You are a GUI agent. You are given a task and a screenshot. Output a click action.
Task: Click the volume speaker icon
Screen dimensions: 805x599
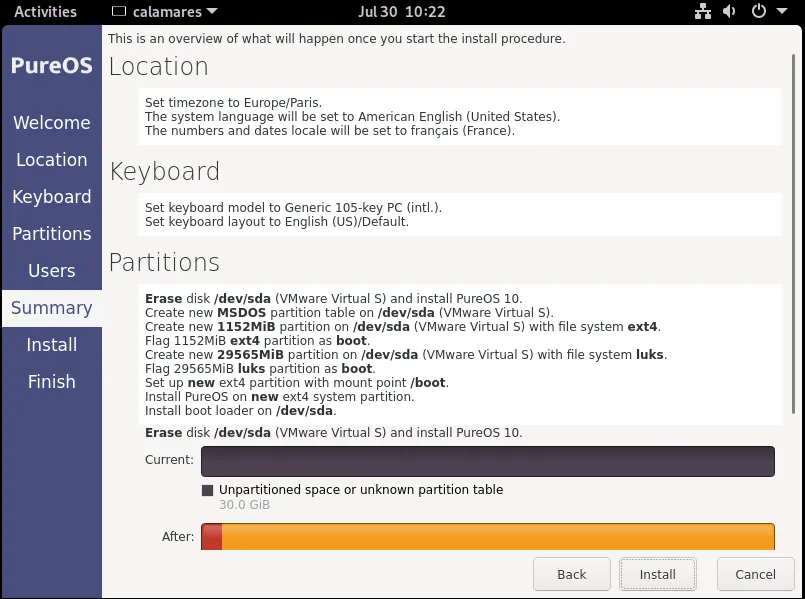(729, 12)
